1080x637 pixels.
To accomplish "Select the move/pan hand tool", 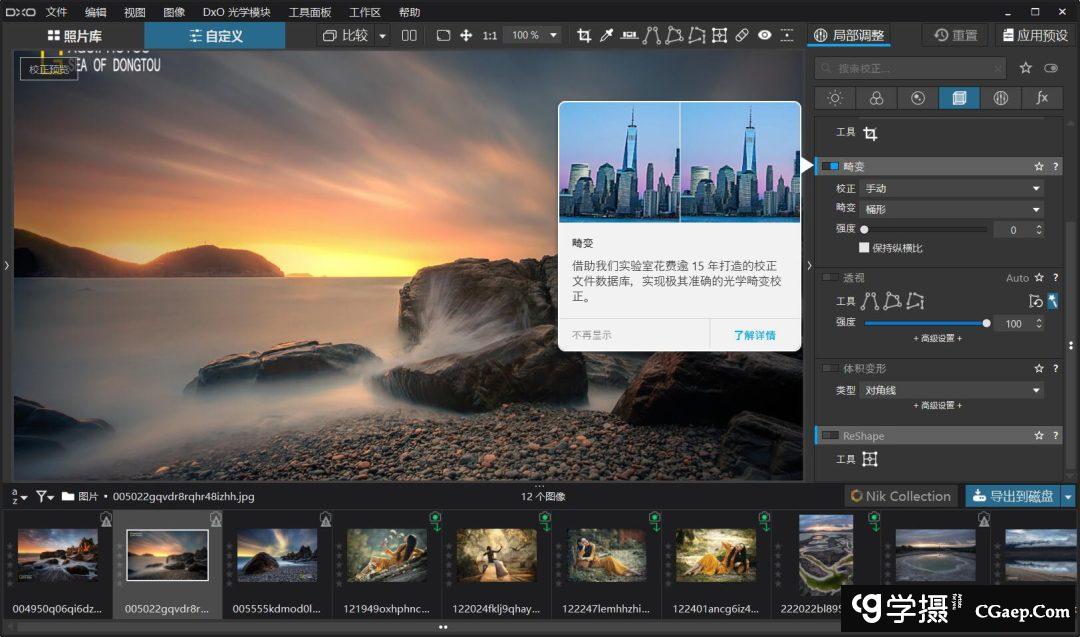I will (466, 35).
